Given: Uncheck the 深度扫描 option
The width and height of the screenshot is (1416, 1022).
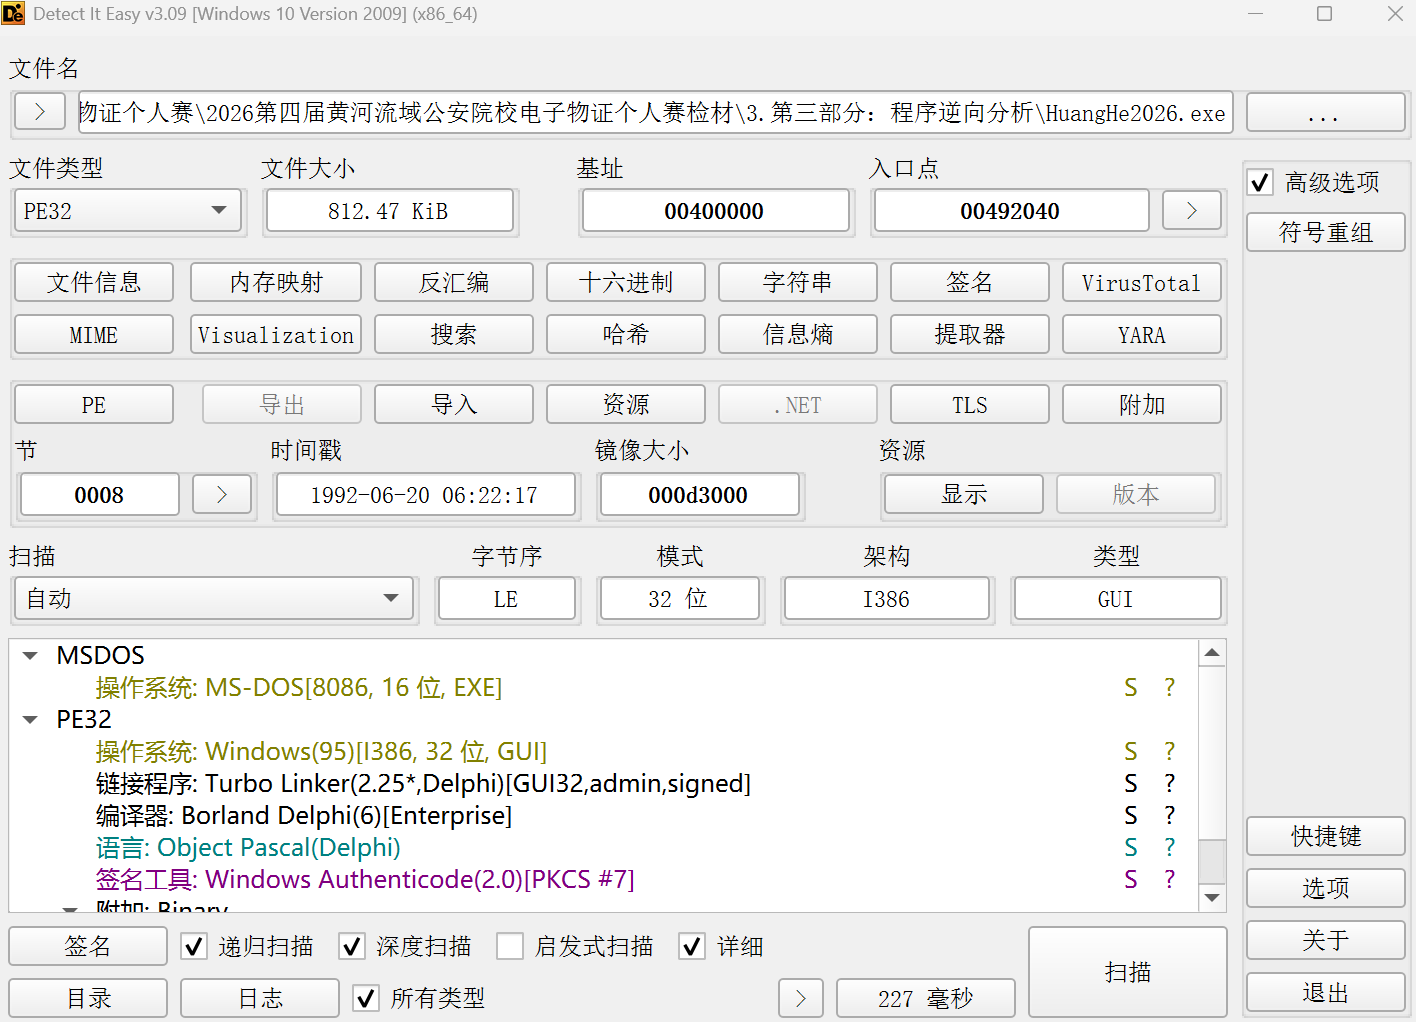Looking at the screenshot, I should pos(352,946).
